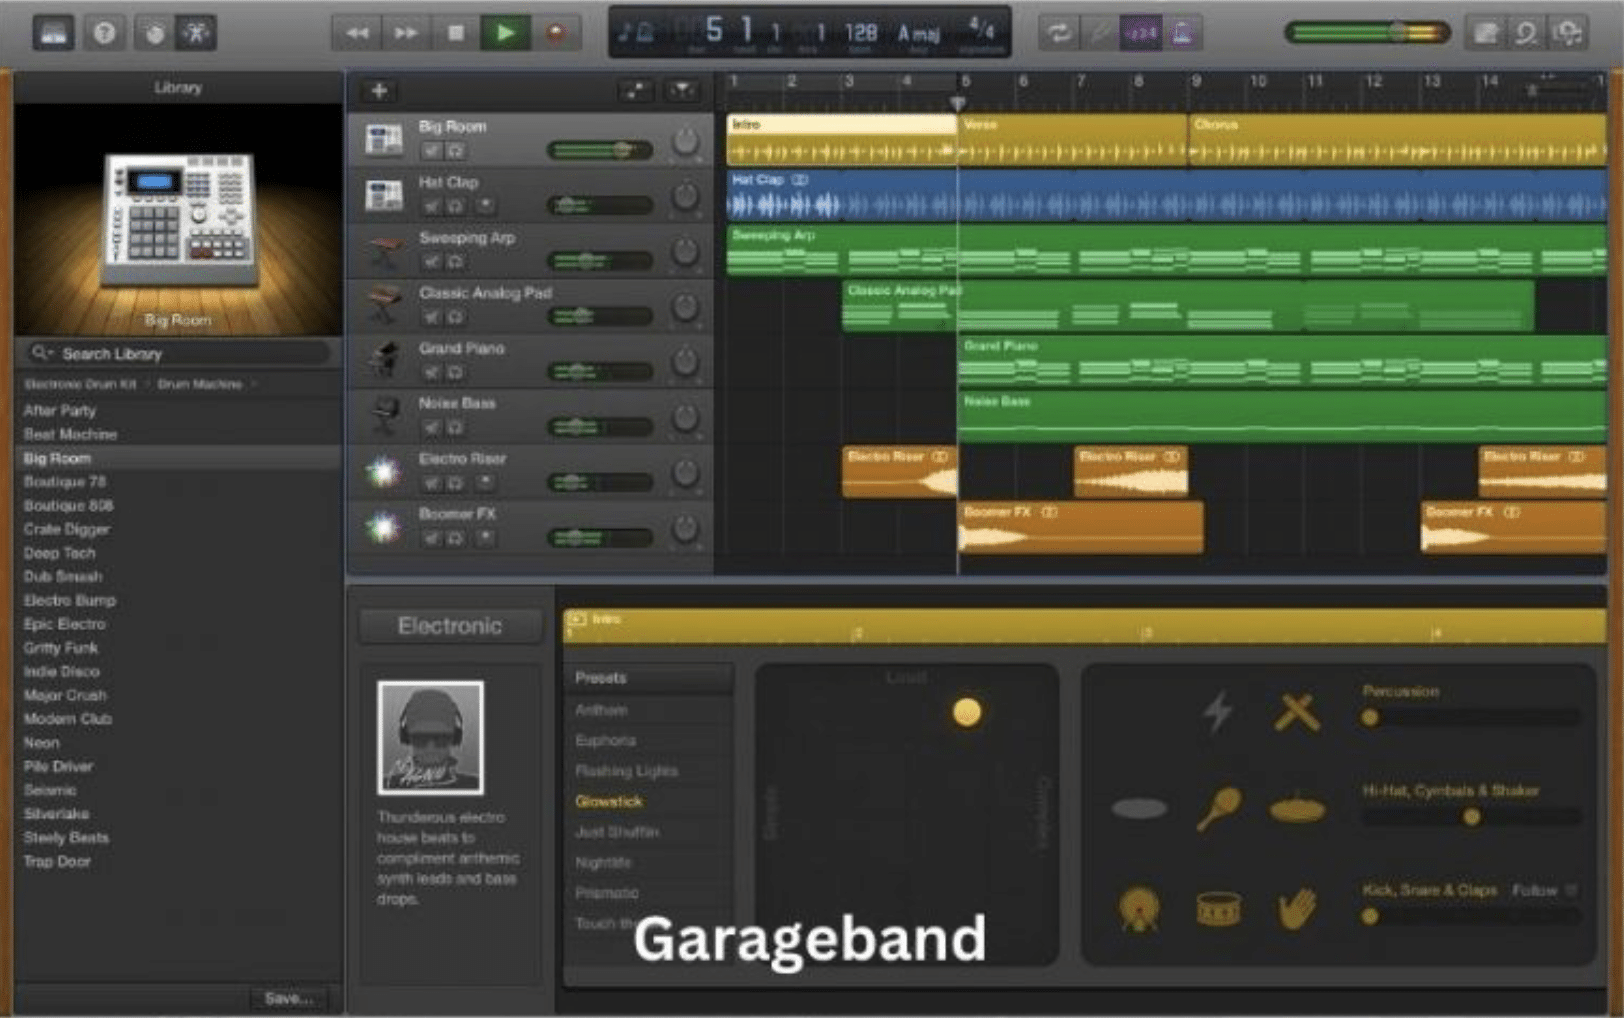Viewport: 1624px width, 1018px height.
Task: Solo the Sweeping Arp track
Action: click(x=455, y=262)
